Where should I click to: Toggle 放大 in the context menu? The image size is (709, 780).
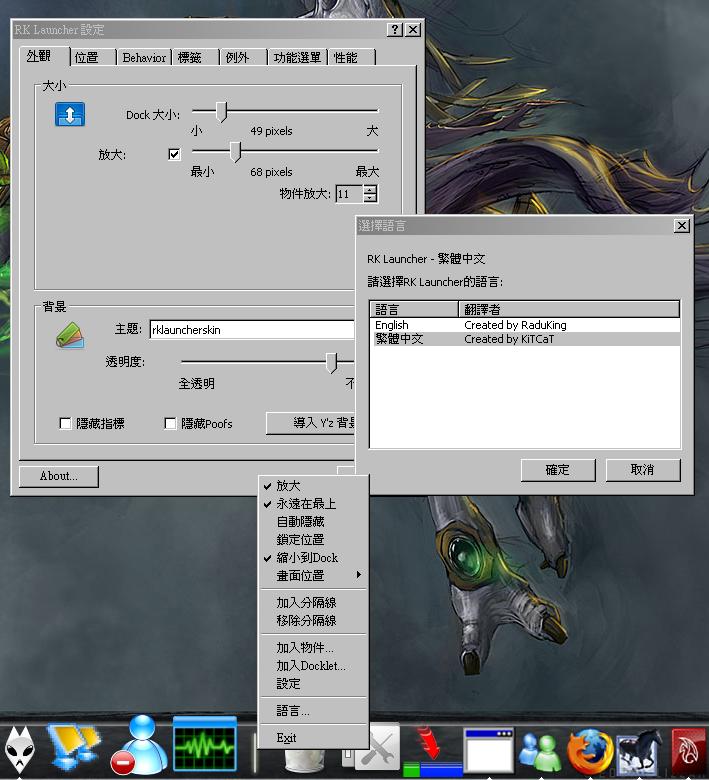pyautogui.click(x=314, y=486)
